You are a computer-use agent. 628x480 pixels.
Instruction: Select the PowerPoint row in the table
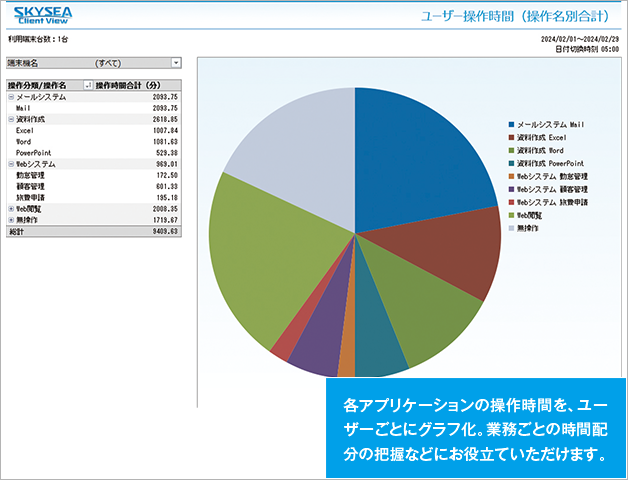[x=94, y=153]
